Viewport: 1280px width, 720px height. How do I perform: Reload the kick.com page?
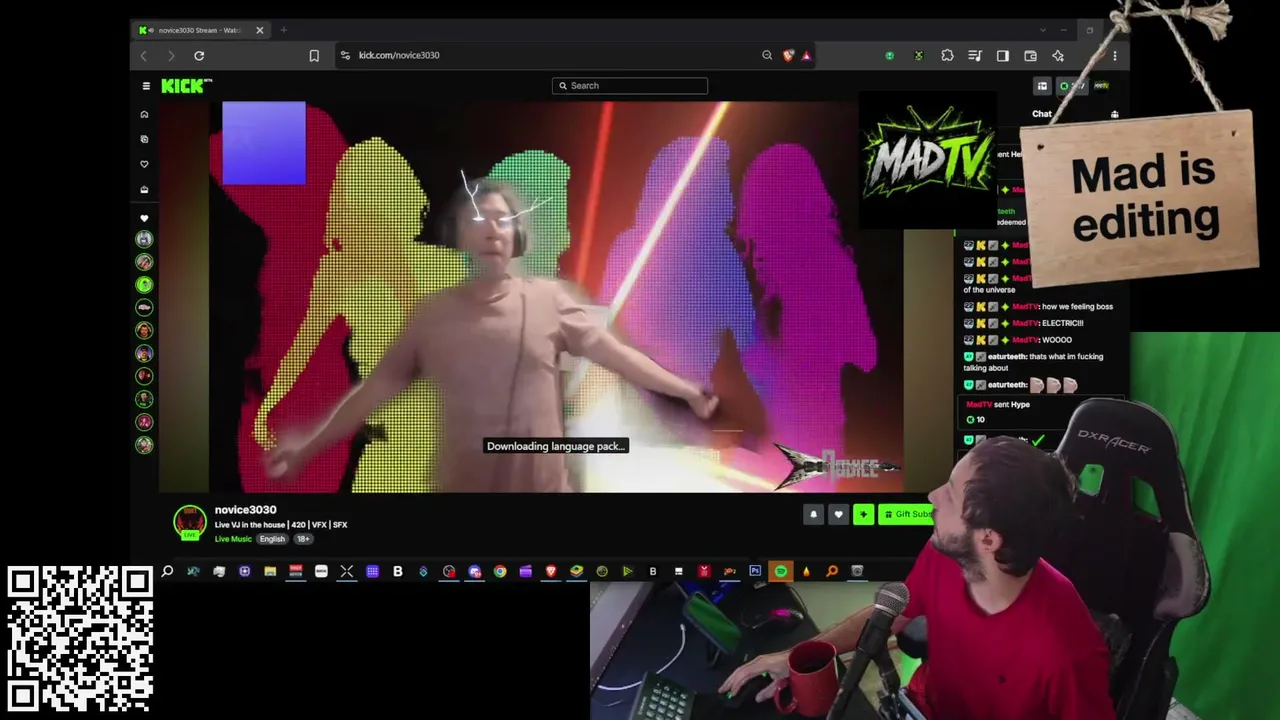point(199,55)
